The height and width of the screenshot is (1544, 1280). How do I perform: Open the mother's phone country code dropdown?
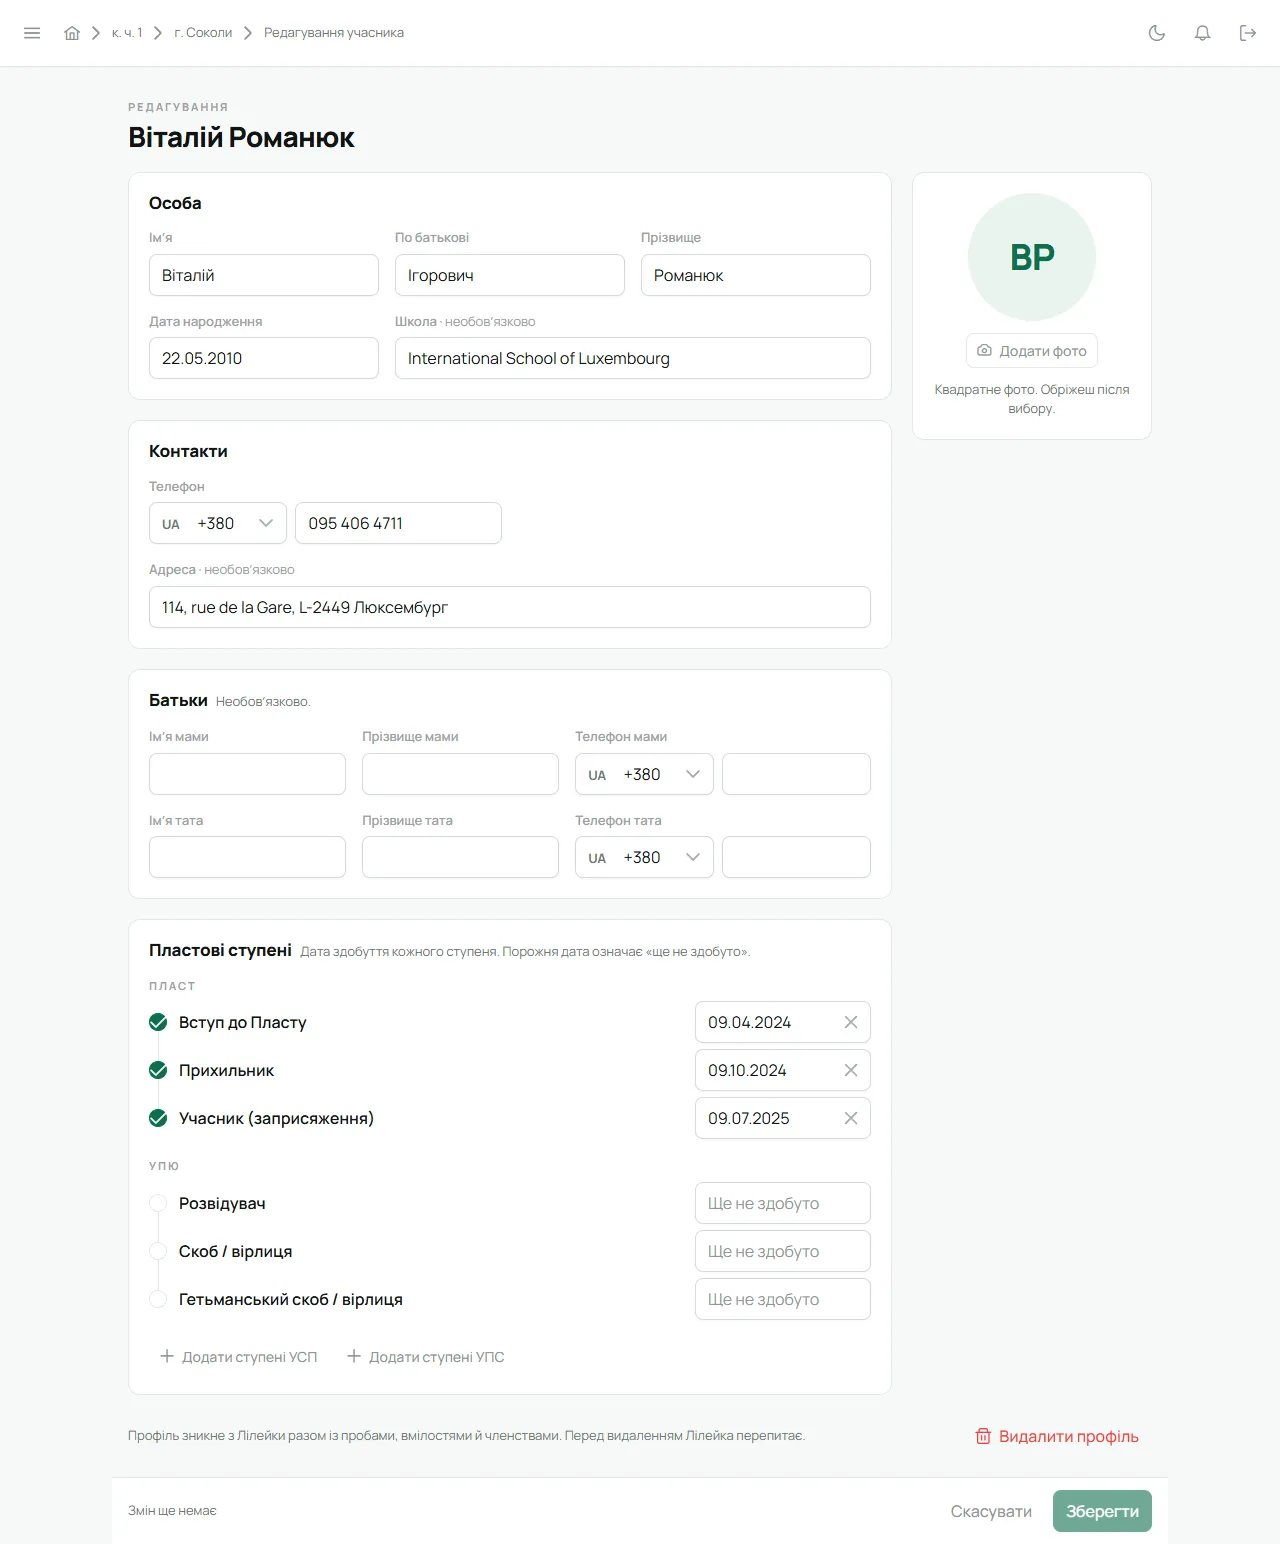pyautogui.click(x=644, y=774)
